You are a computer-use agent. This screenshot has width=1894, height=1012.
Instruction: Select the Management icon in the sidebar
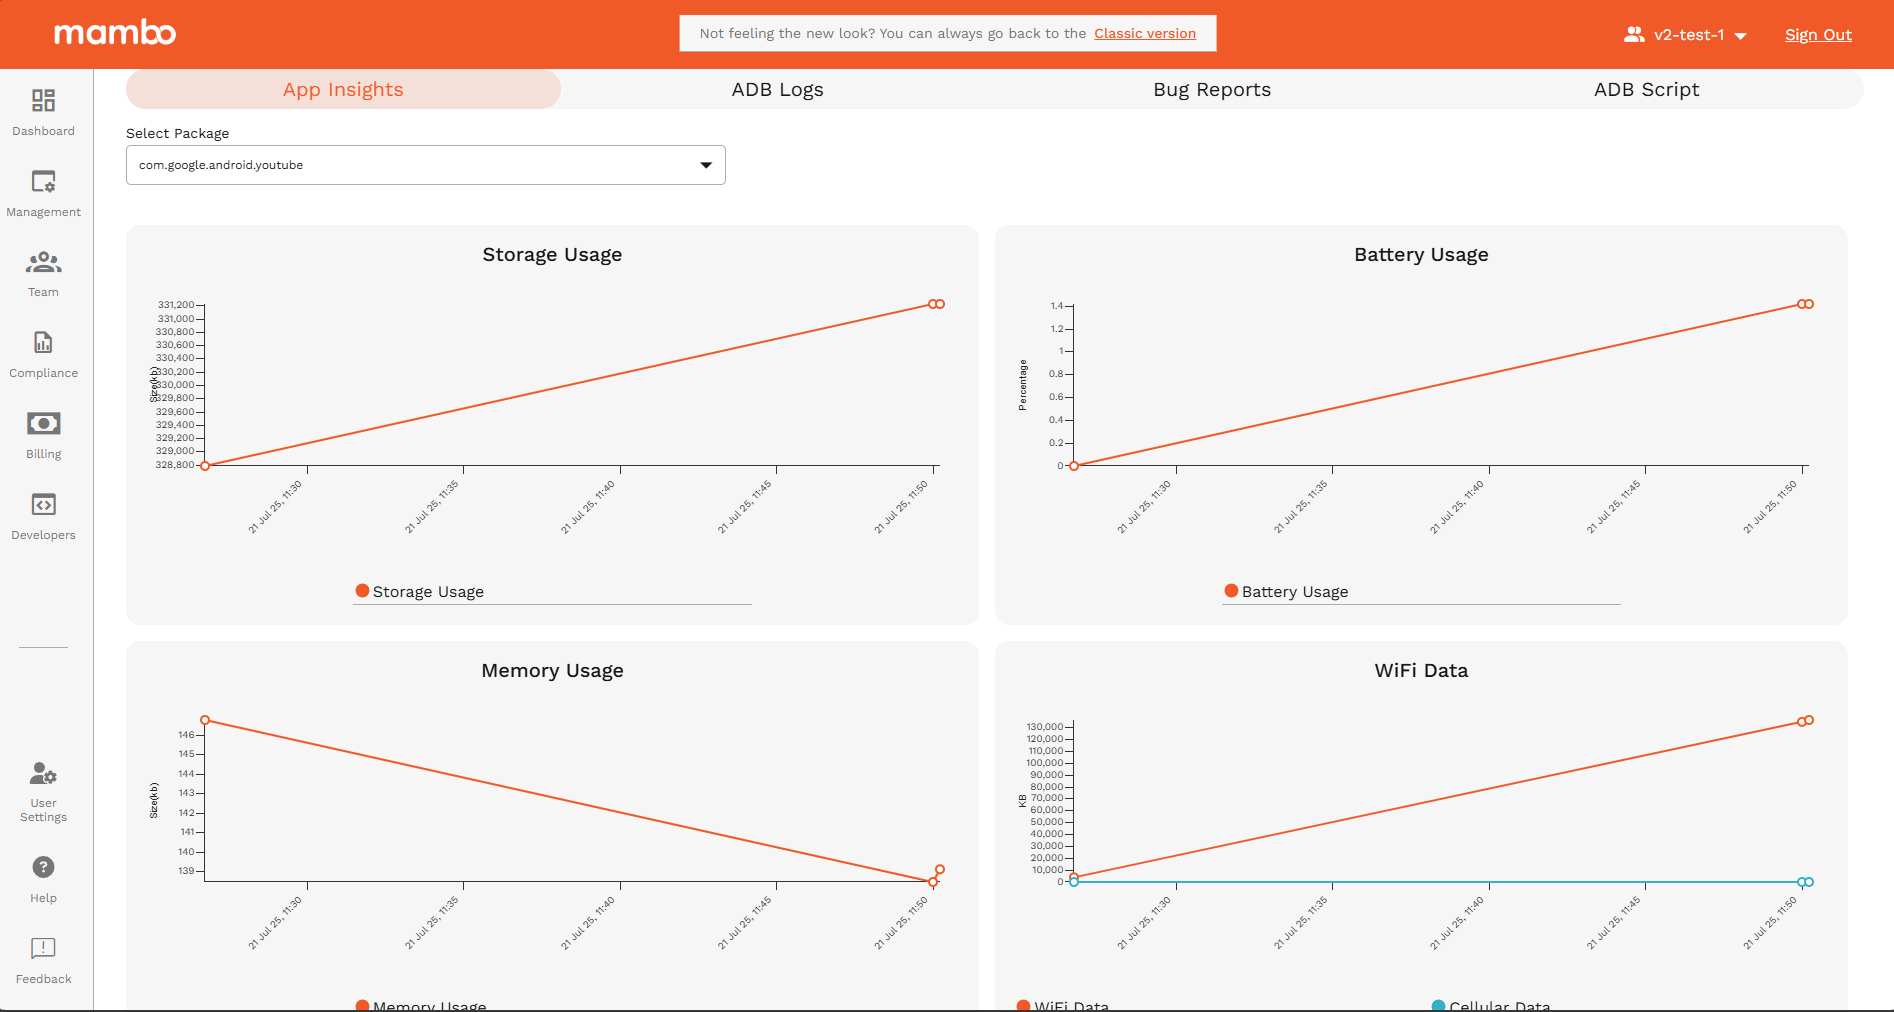pyautogui.click(x=43, y=191)
